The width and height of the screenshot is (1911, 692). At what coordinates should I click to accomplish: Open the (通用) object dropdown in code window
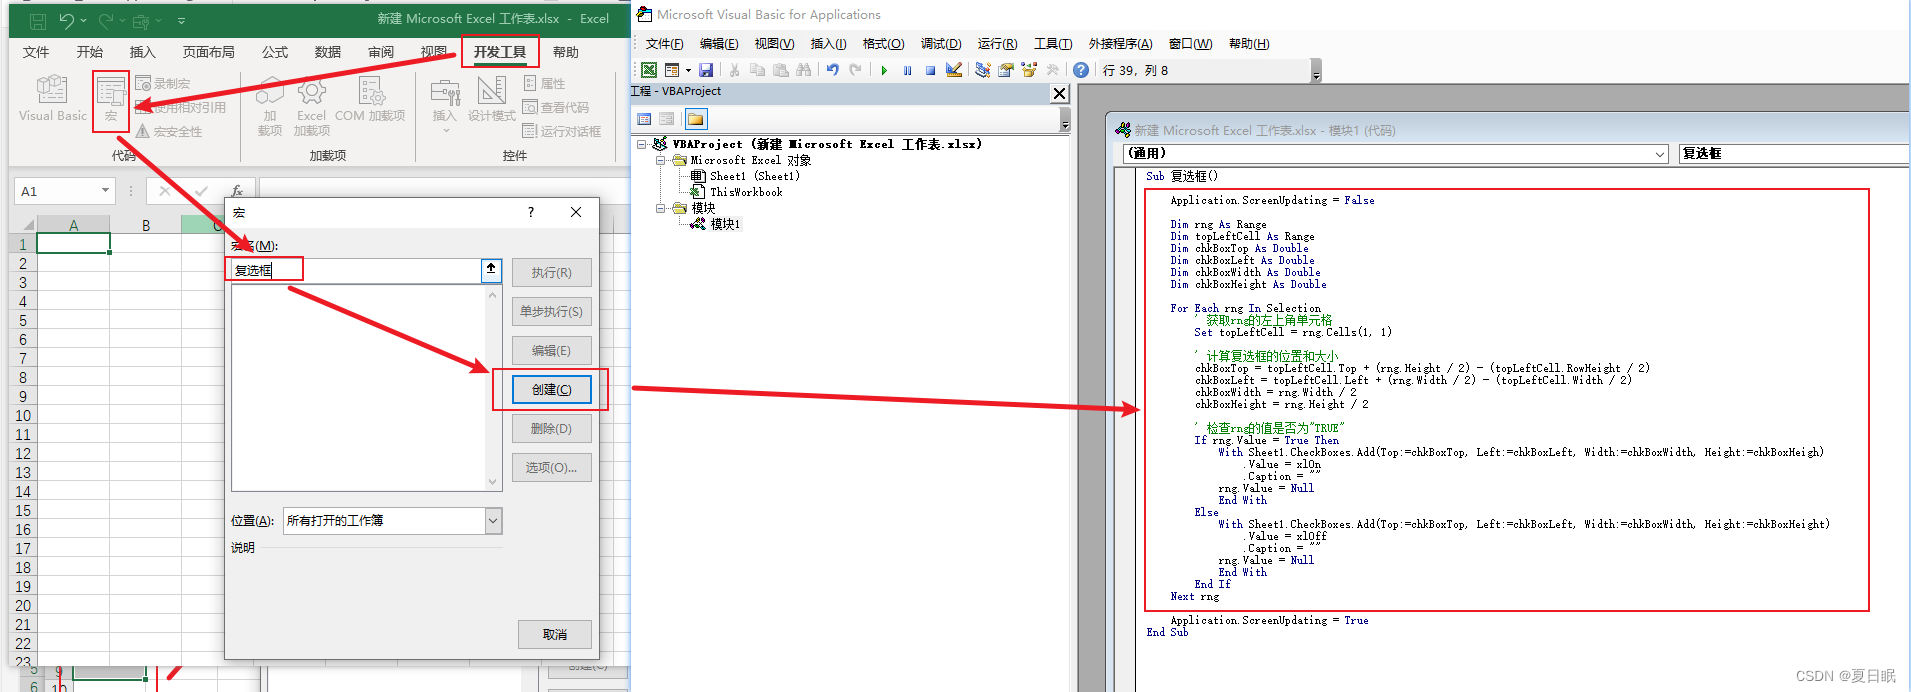point(1661,153)
